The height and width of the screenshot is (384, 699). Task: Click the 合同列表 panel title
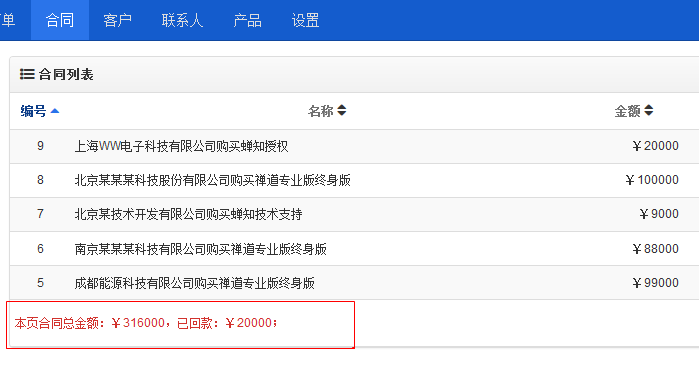[x=66, y=74]
